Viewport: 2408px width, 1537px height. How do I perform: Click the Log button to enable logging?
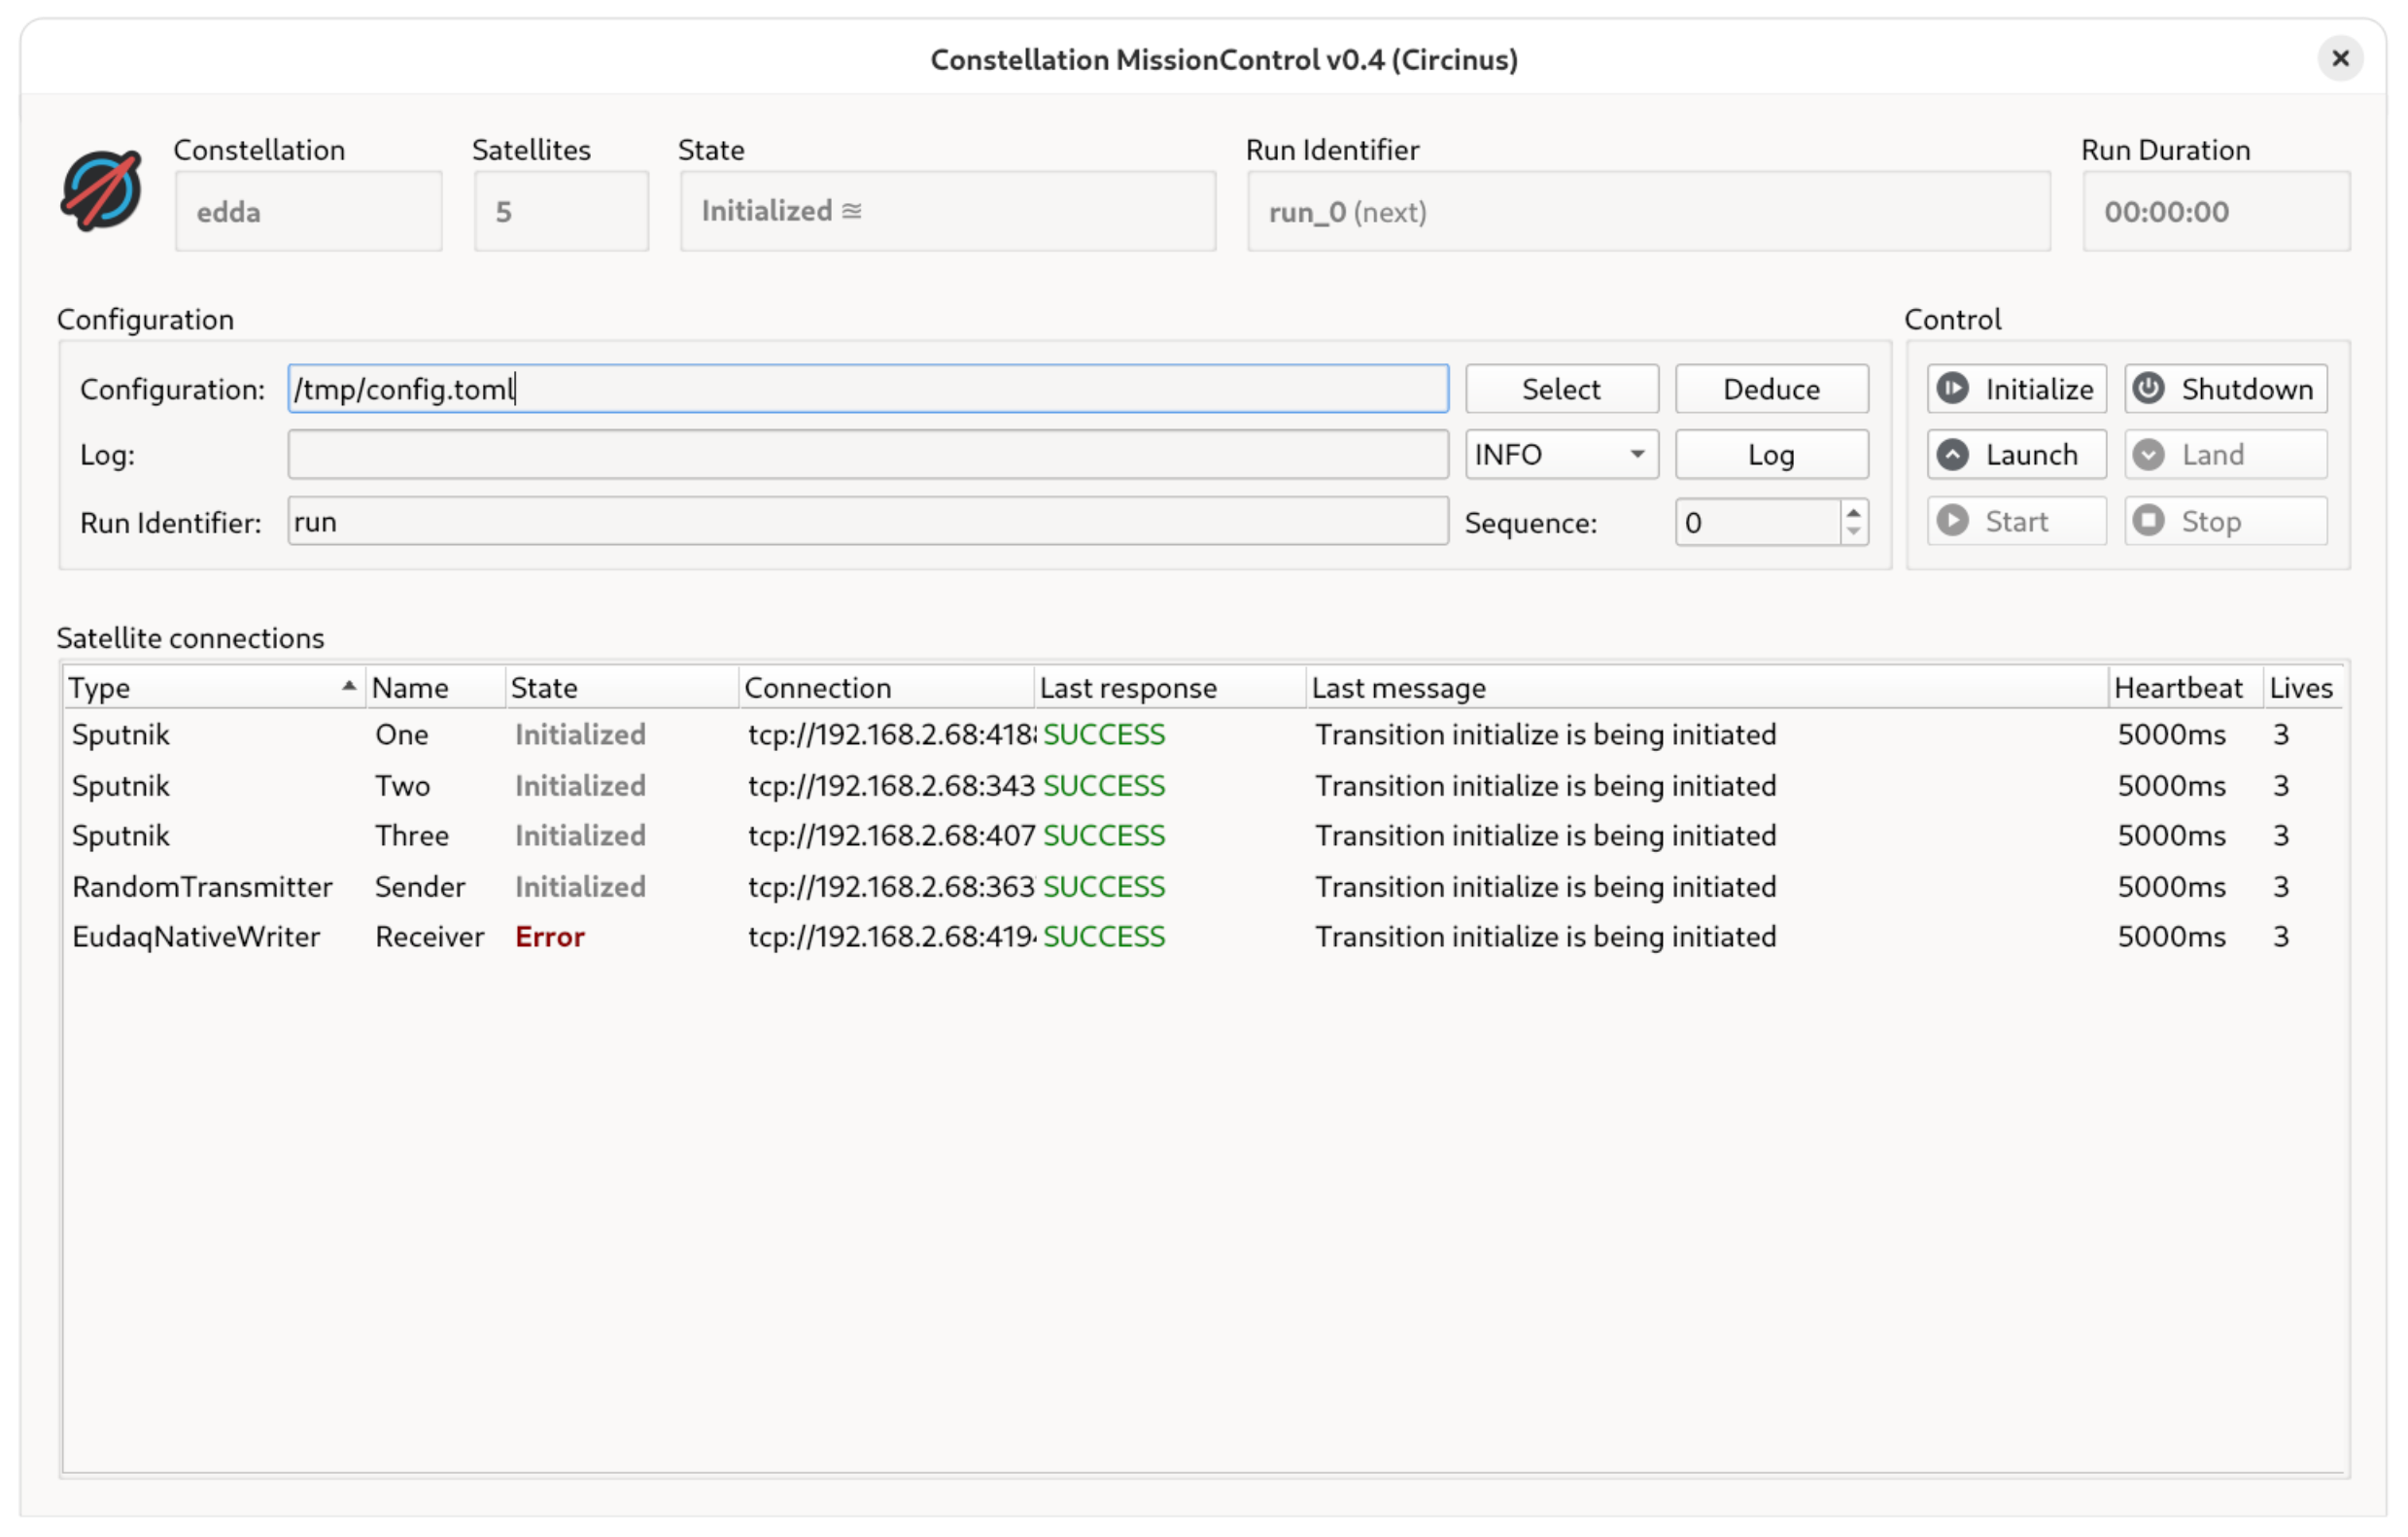tap(1770, 457)
